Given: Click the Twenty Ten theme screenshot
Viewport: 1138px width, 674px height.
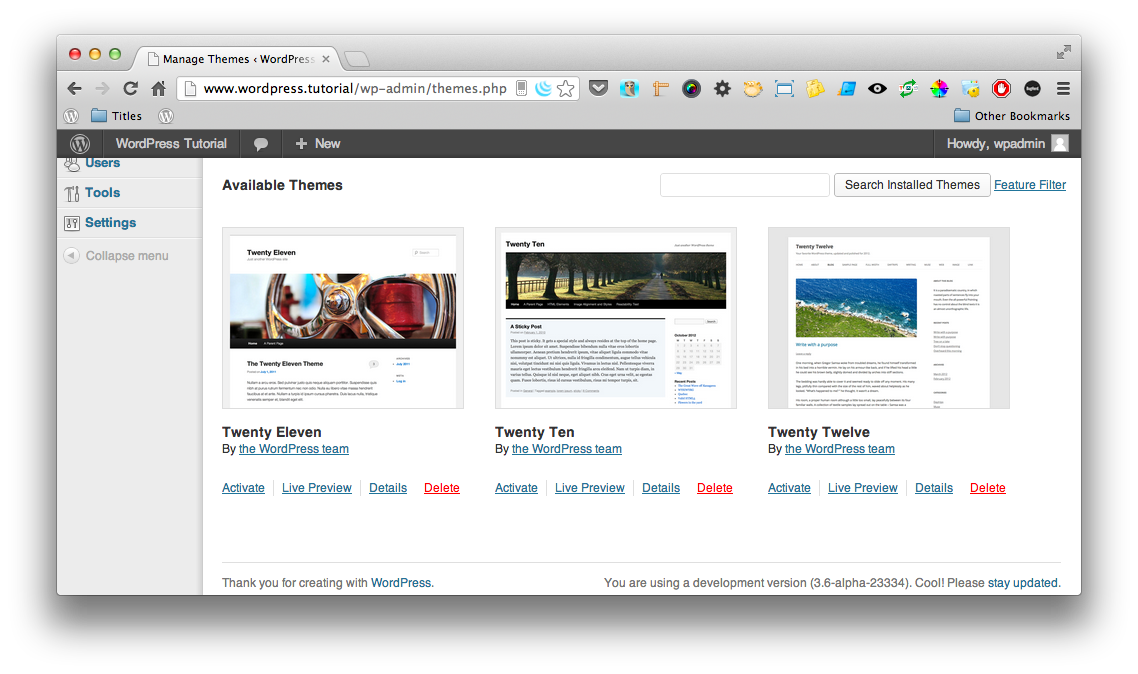Looking at the screenshot, I should 615,318.
